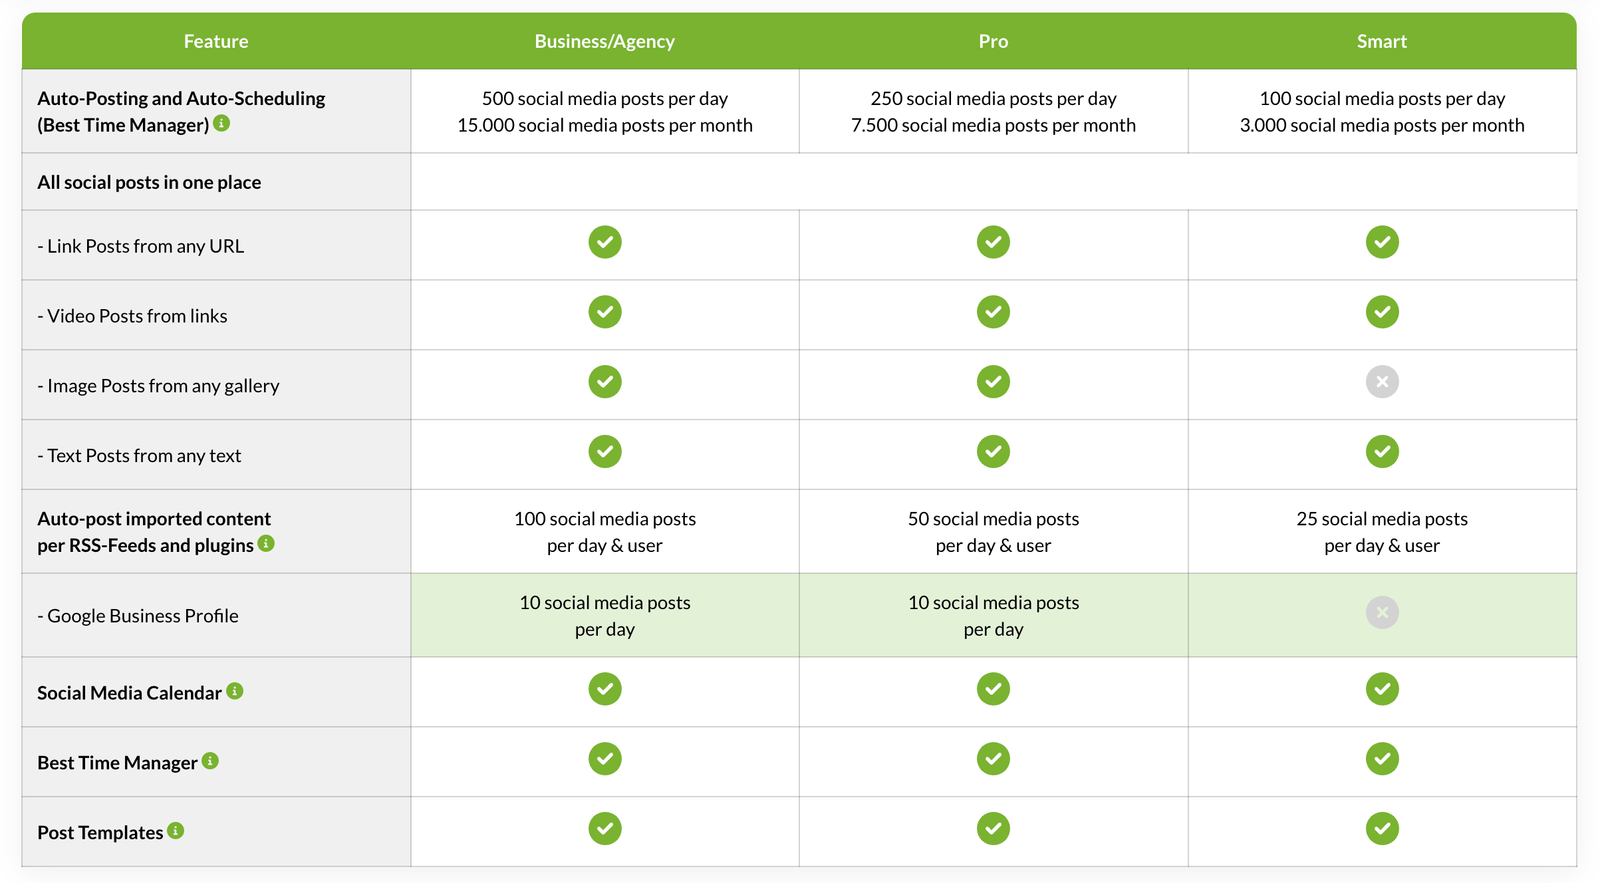Viewport: 1600px width, 883px height.
Task: Click Pro checkmark in Social Media Calendar row
Action: (993, 689)
